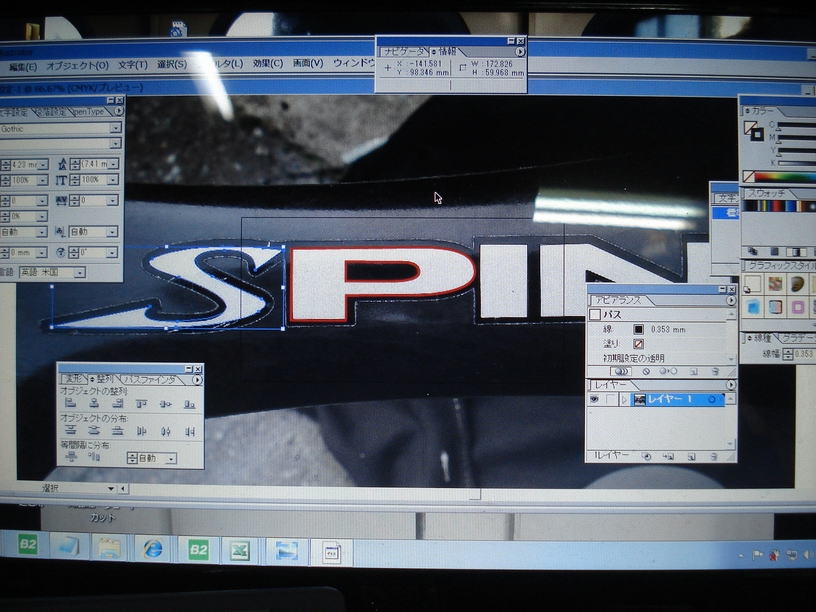Open the 英語:米国 language dropdown
This screenshot has width=816, height=612.
click(x=79, y=272)
